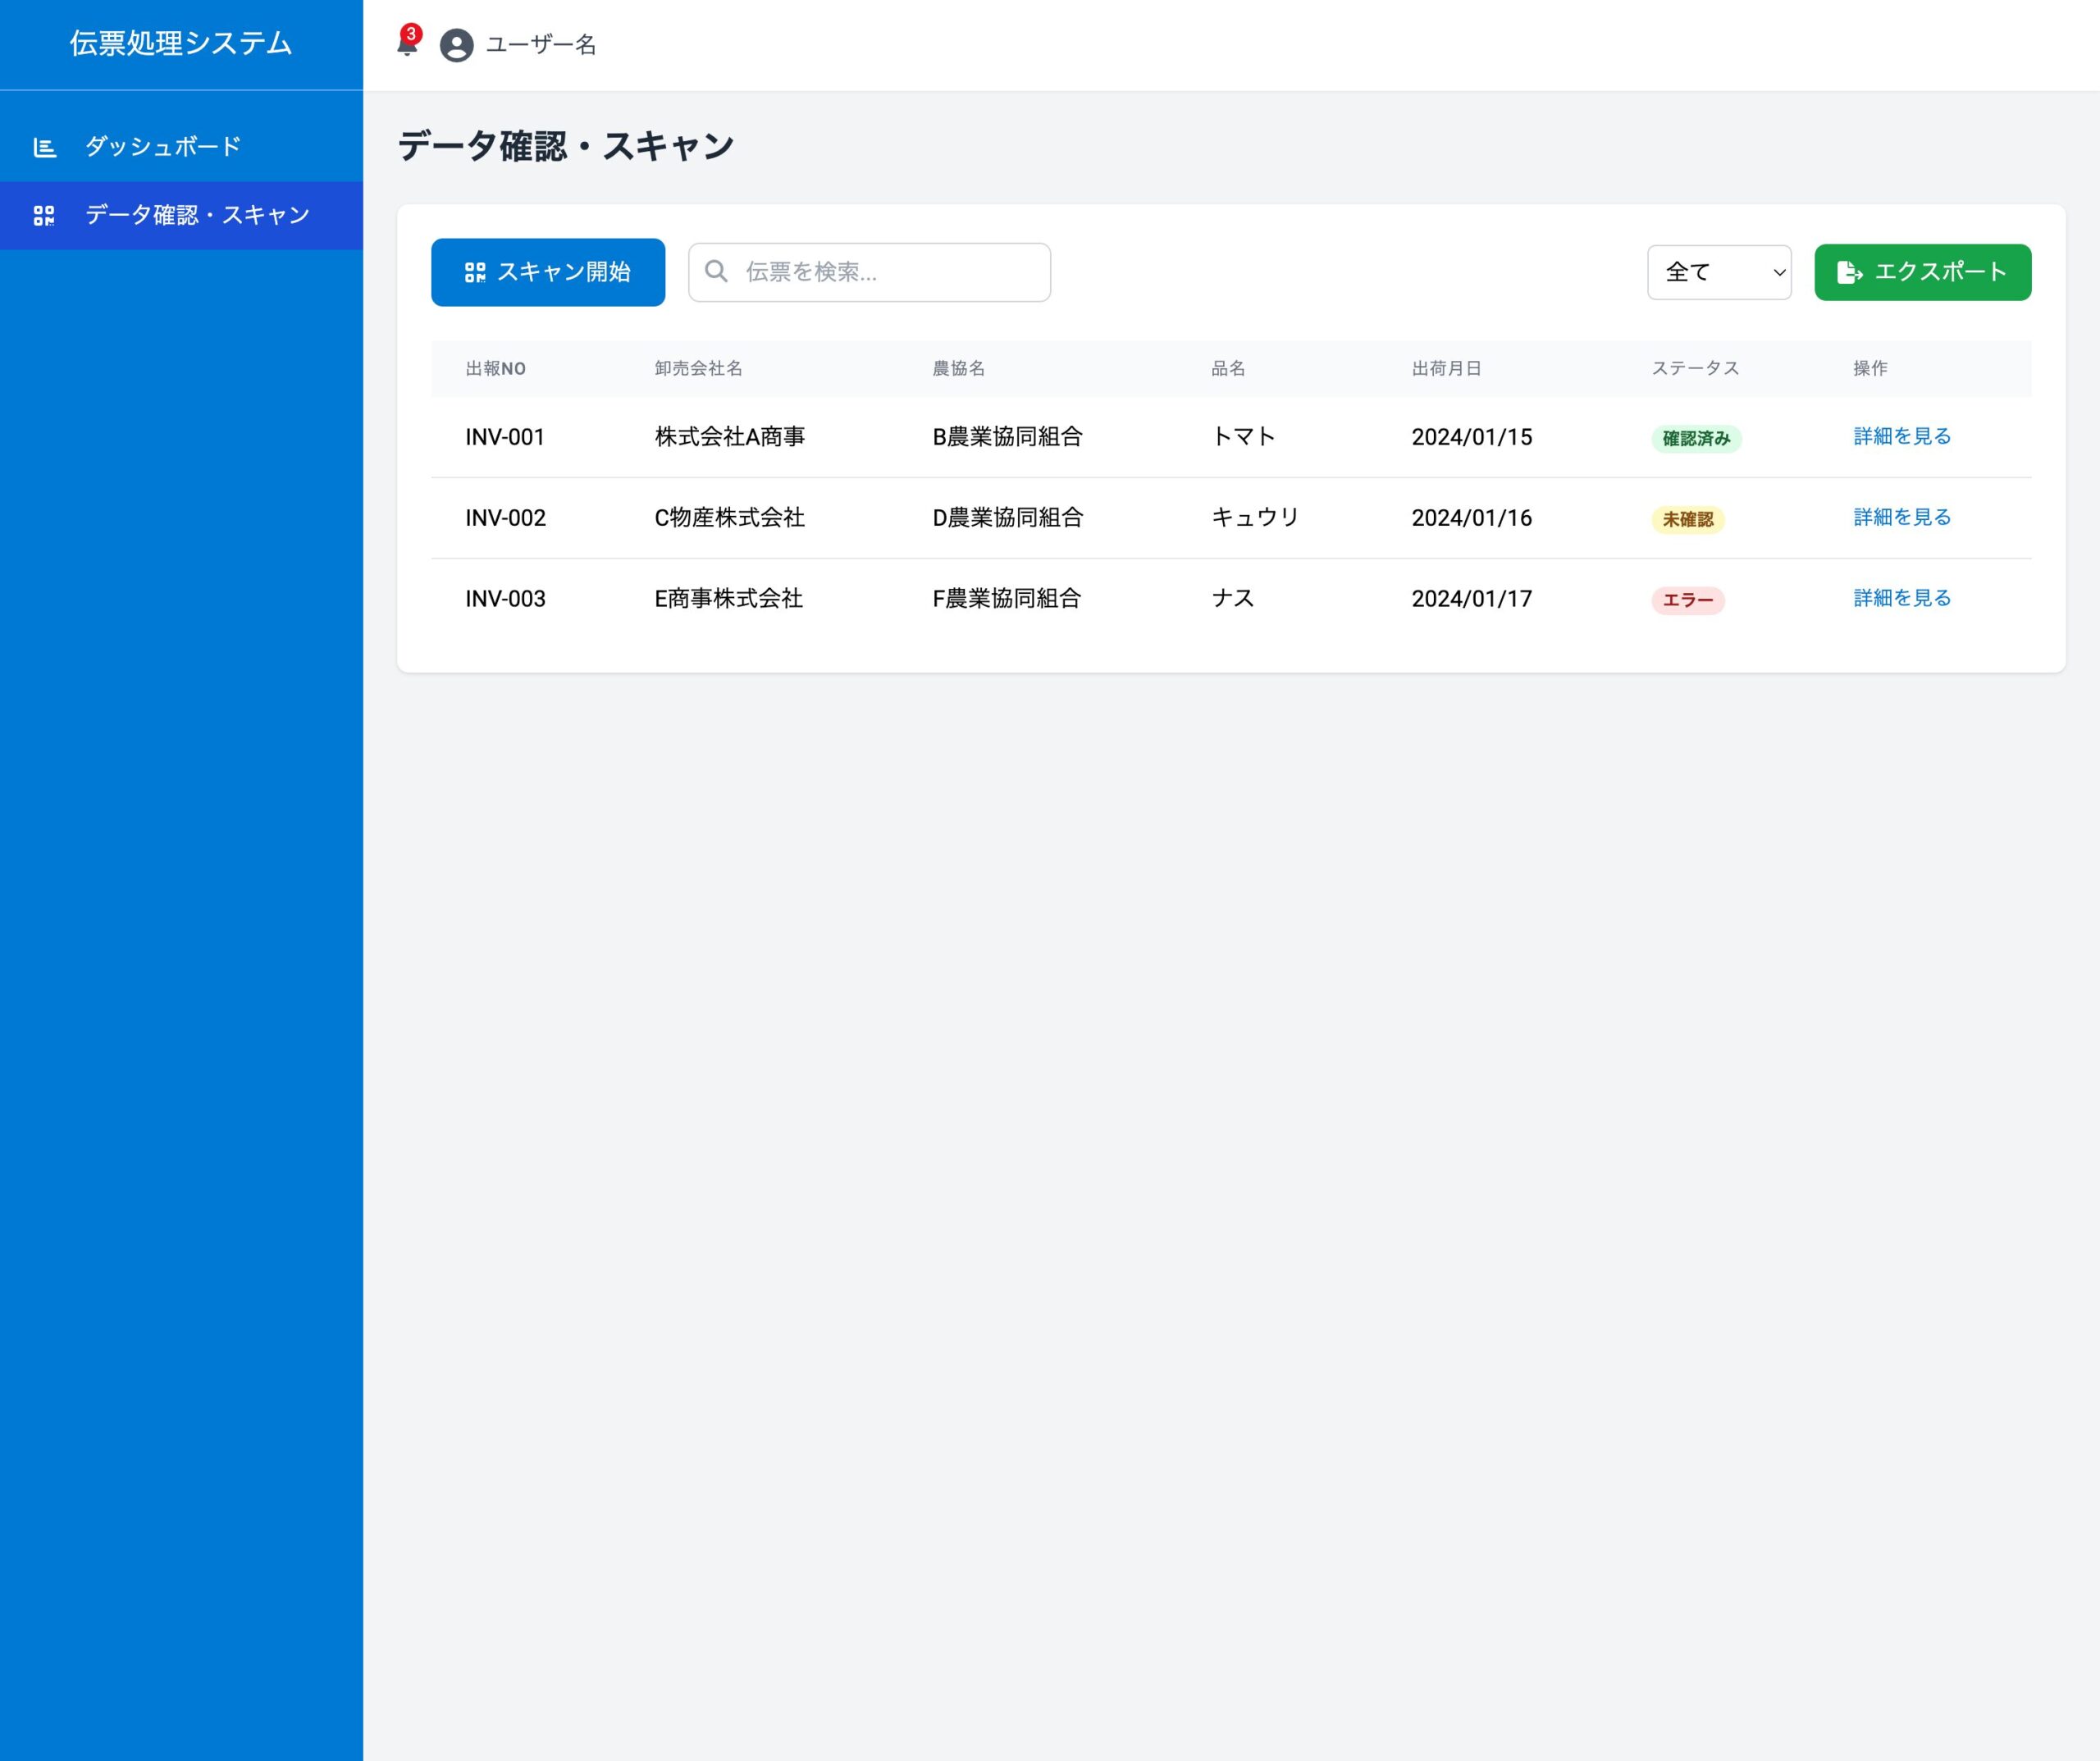Click the QR icon on スキャン開始 button
Viewport: 2100px width, 1761px height.
click(475, 272)
